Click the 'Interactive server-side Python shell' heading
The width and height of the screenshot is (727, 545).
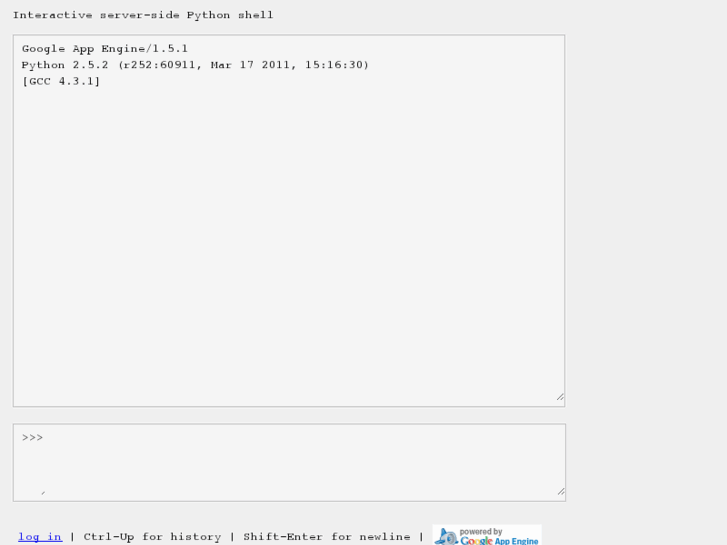pyautogui.click(x=143, y=15)
